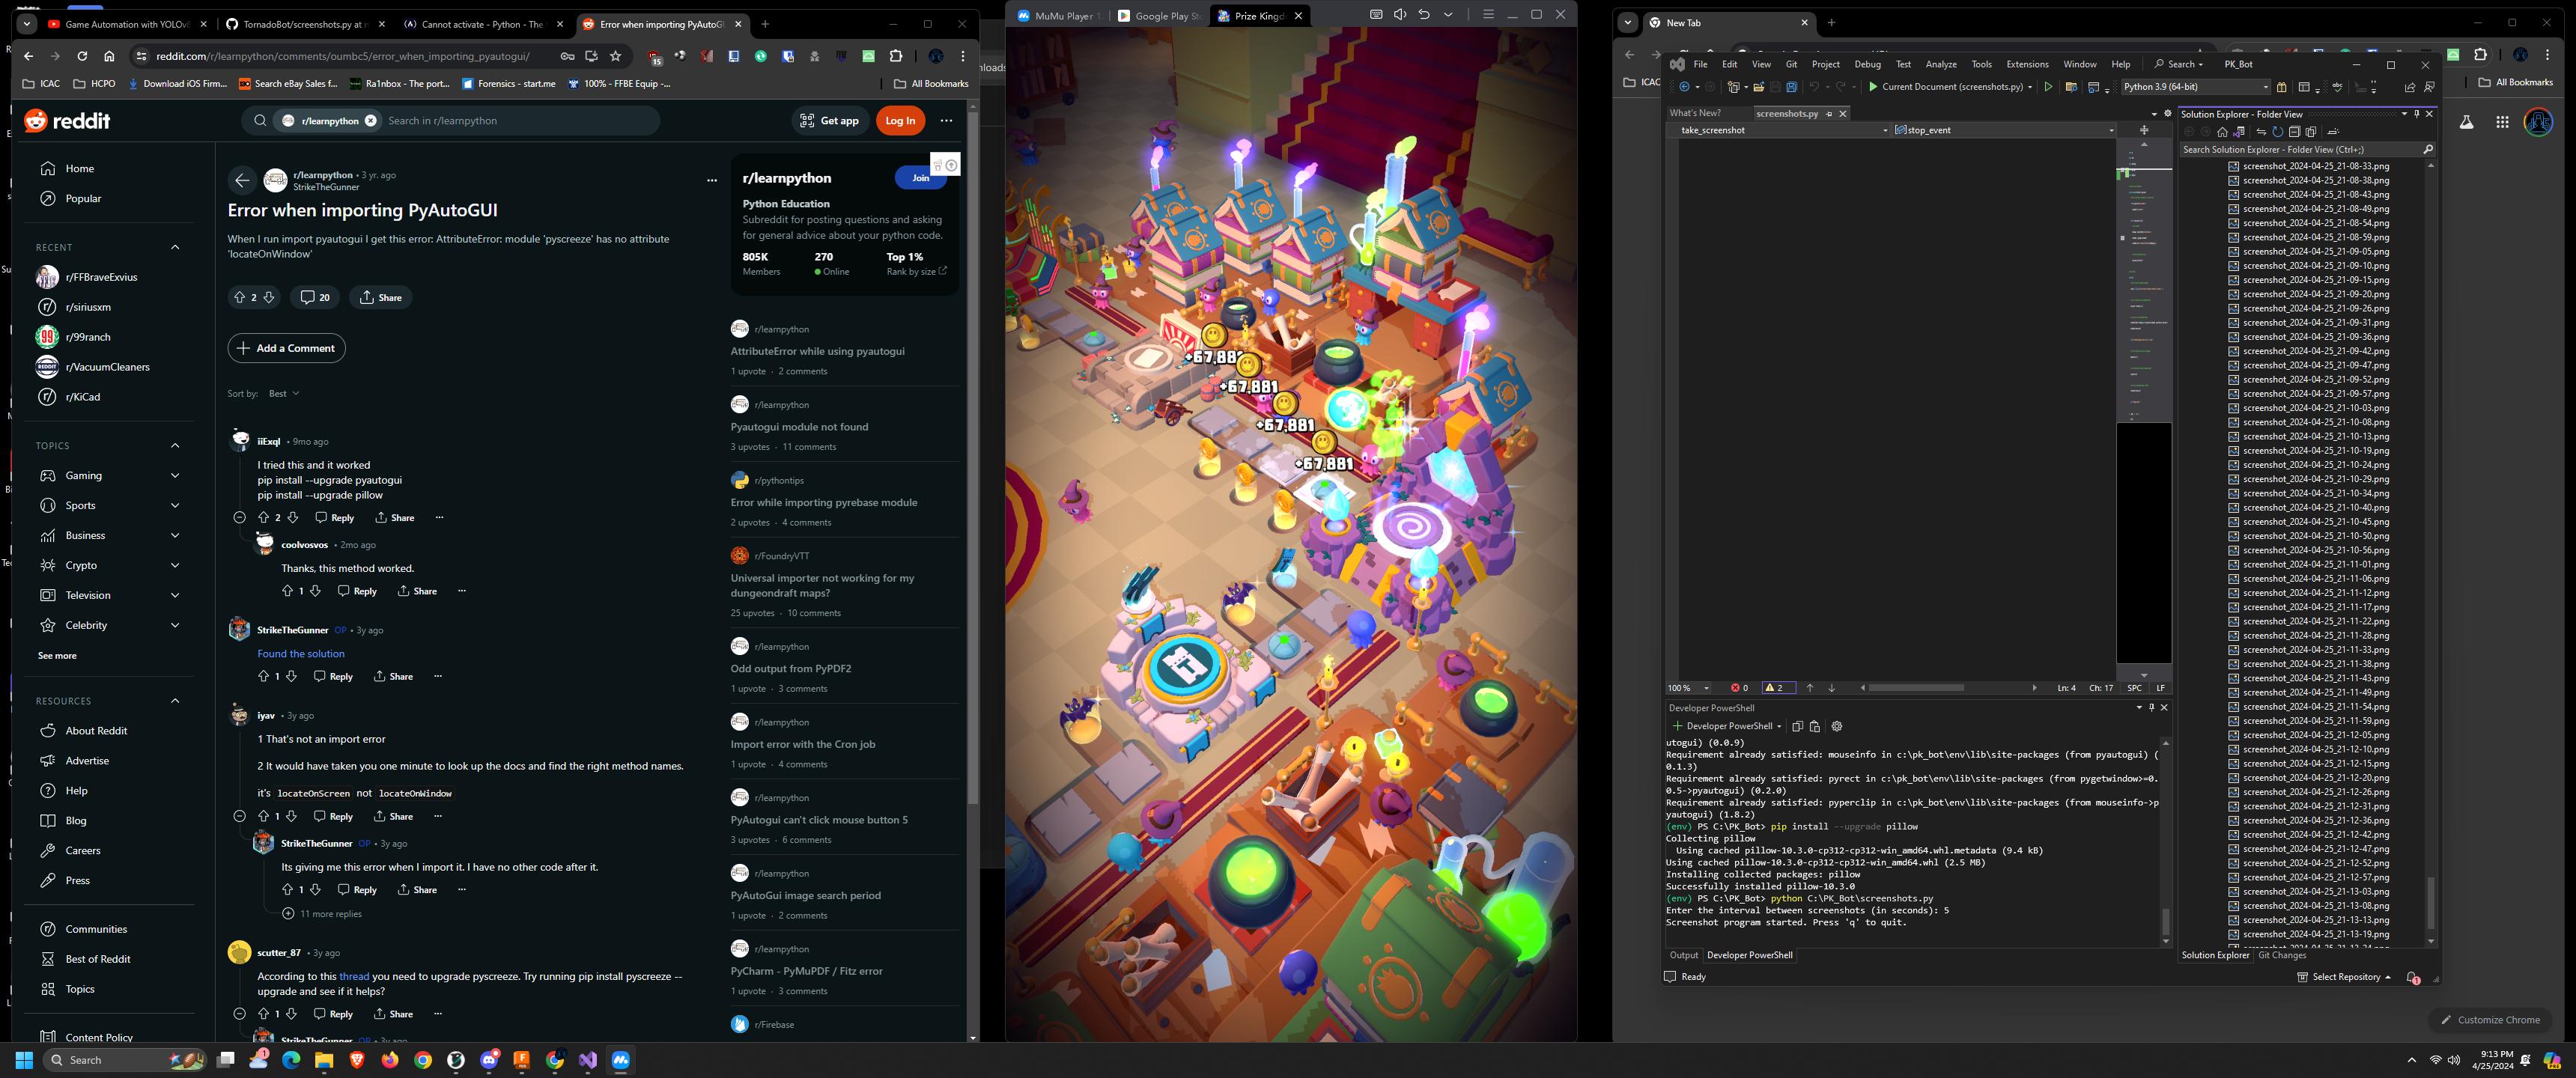Click Switch Views icon in Solution Explorer

(x=2239, y=132)
